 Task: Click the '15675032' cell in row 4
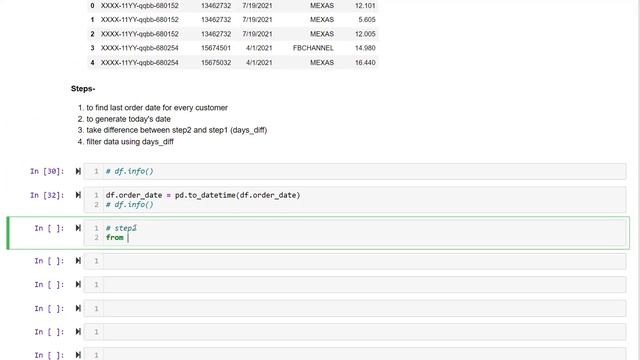point(216,62)
